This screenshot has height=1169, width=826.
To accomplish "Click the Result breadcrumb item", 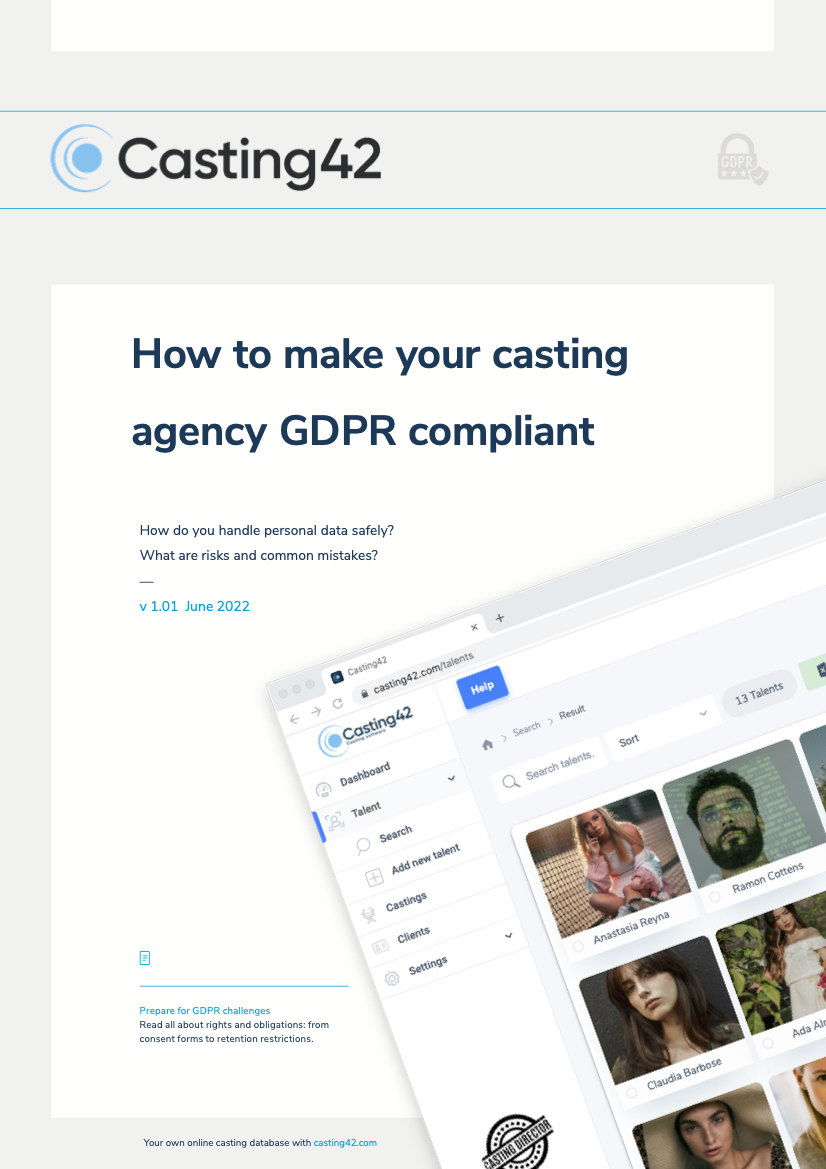I will 572,712.
